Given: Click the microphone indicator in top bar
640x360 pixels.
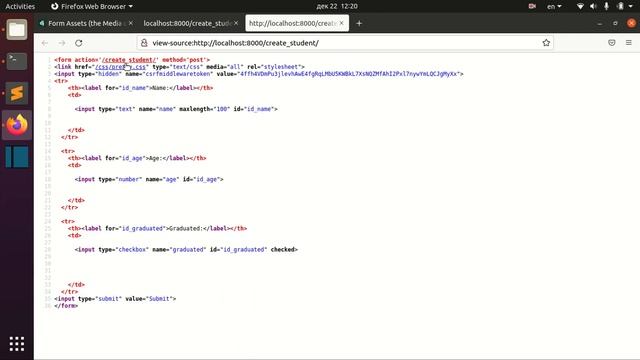Looking at the screenshot, I should [x=607, y=6].
